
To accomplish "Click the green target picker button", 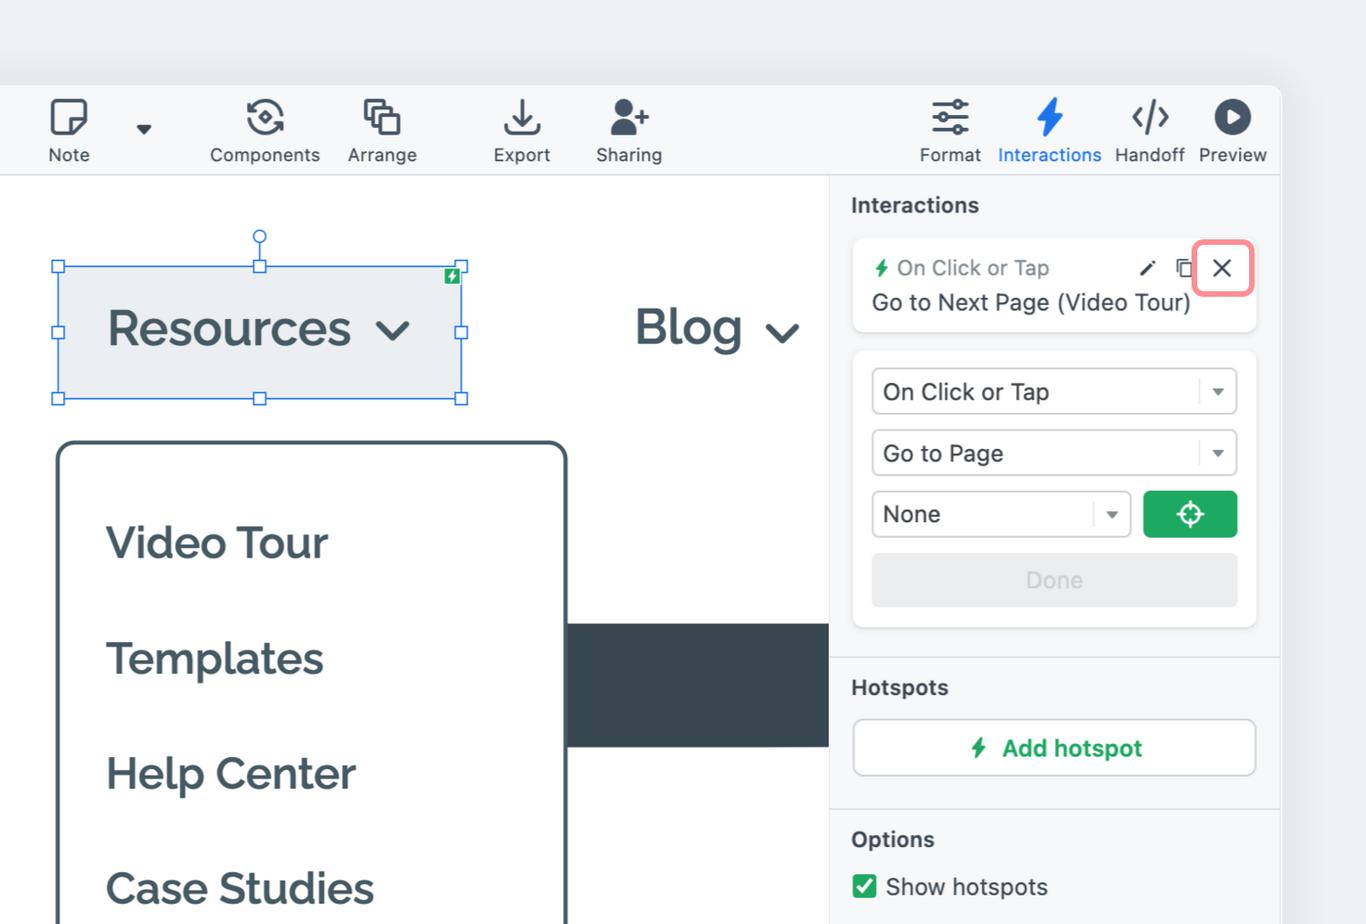I will tap(1190, 514).
